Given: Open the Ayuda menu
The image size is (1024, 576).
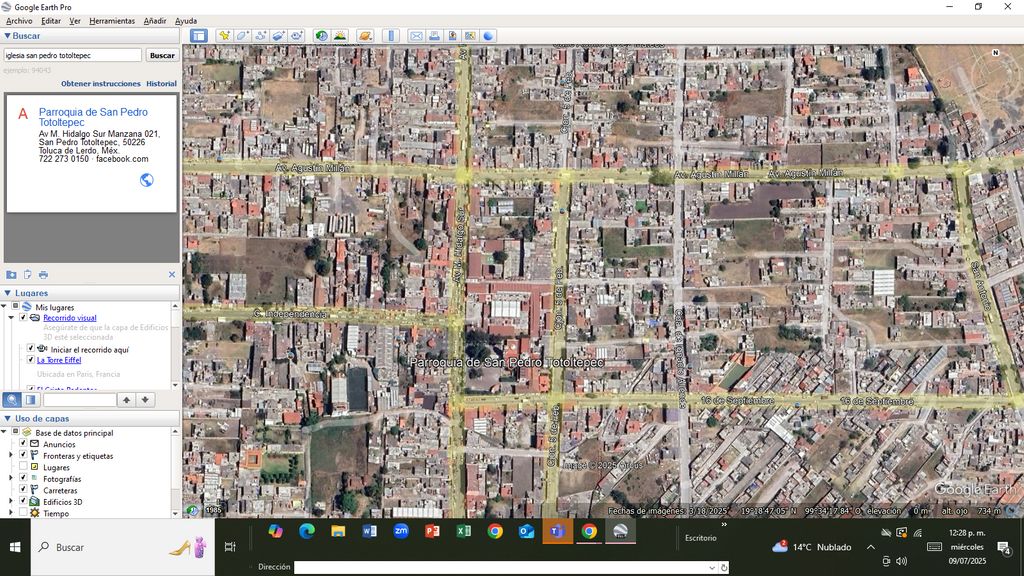Looking at the screenshot, I should point(185,21).
